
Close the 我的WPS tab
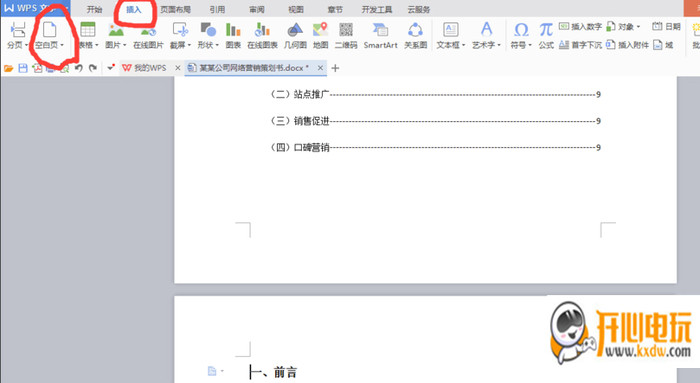178,68
